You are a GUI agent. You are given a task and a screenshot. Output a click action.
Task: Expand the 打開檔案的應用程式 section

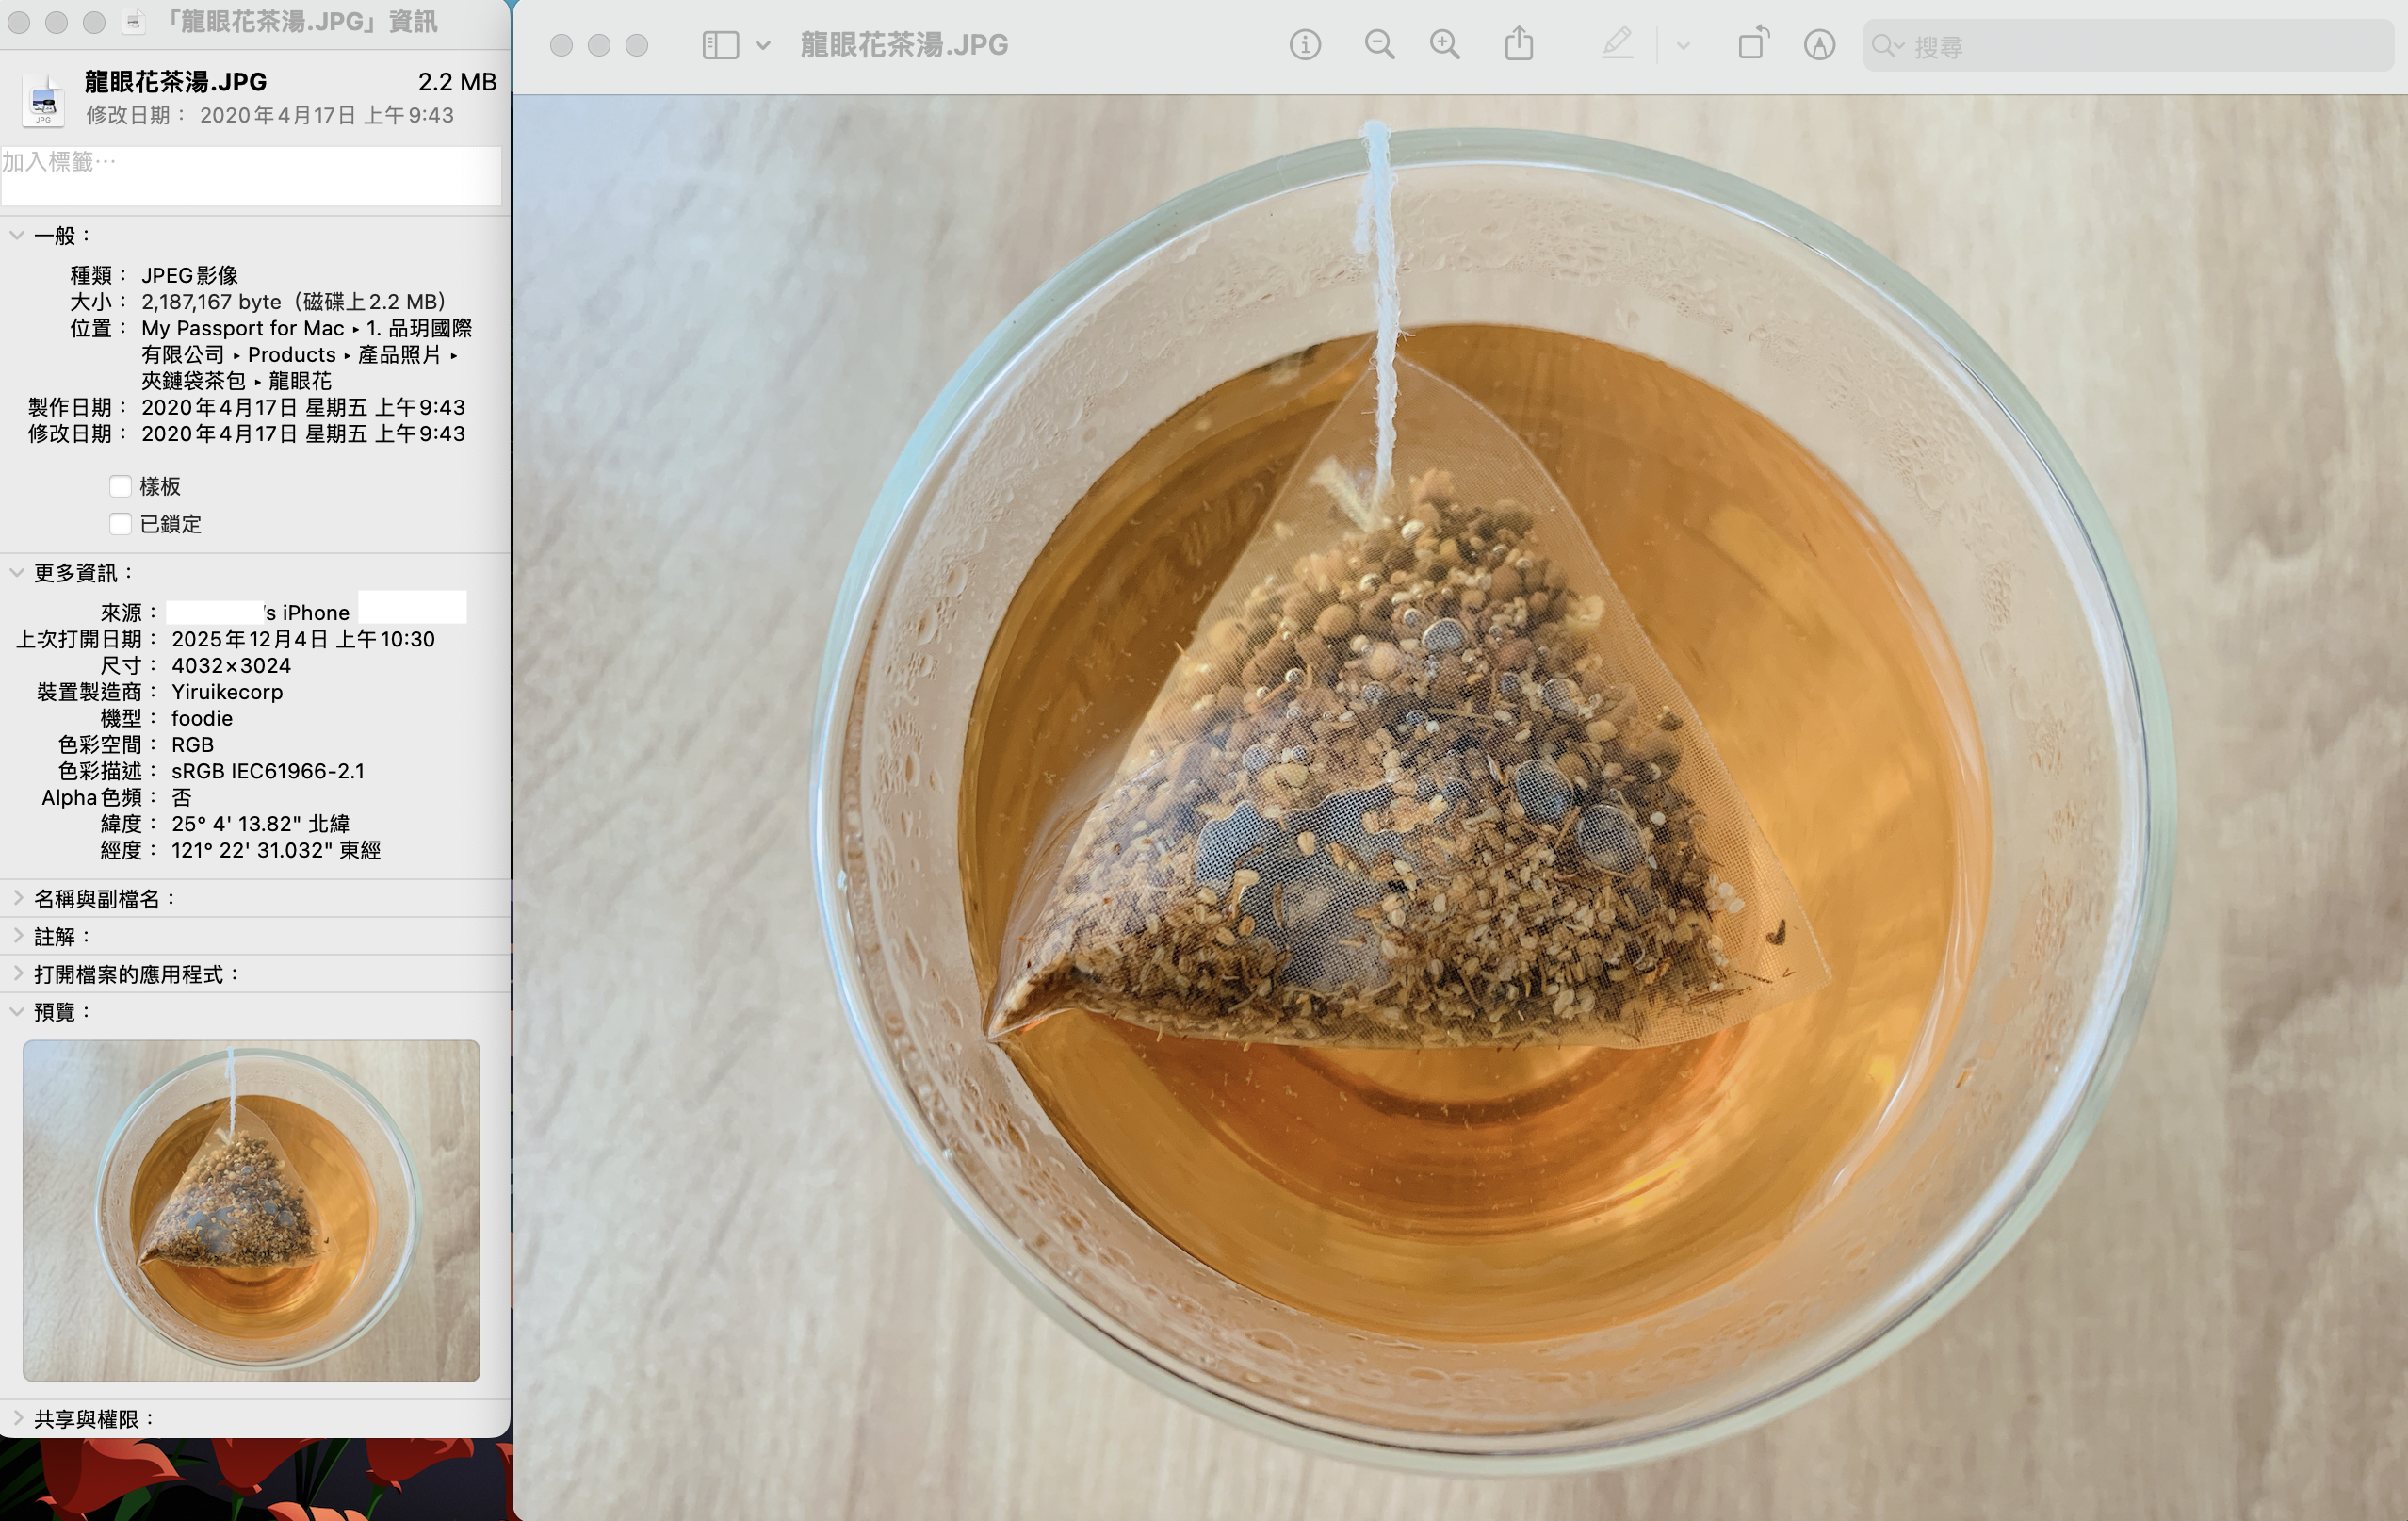pos(17,973)
